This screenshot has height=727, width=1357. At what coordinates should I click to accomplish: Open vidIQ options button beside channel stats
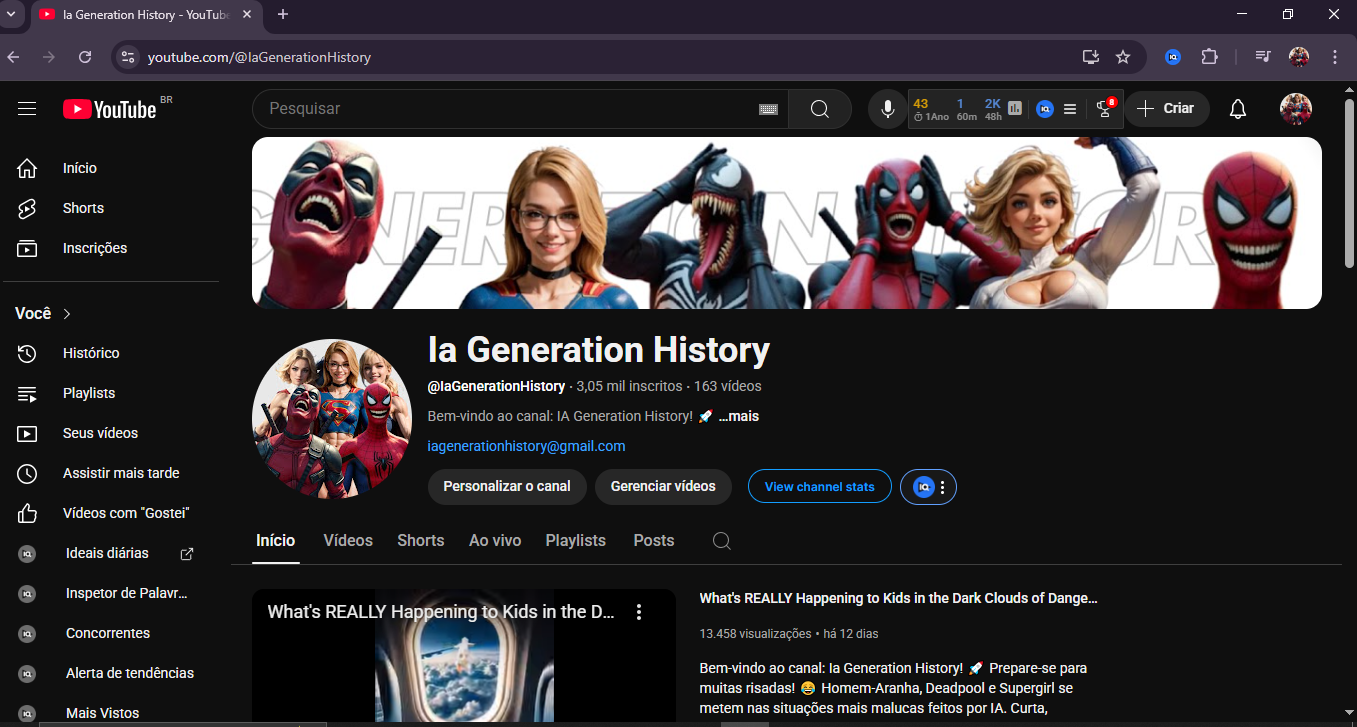coord(929,487)
